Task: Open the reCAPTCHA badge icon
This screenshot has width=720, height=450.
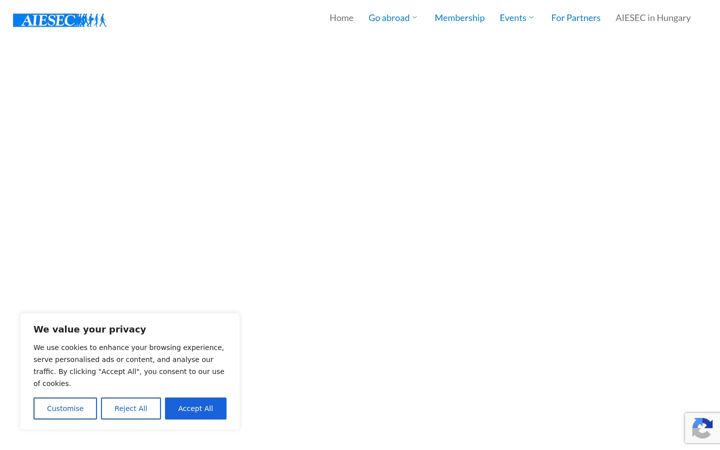Action: click(x=703, y=428)
